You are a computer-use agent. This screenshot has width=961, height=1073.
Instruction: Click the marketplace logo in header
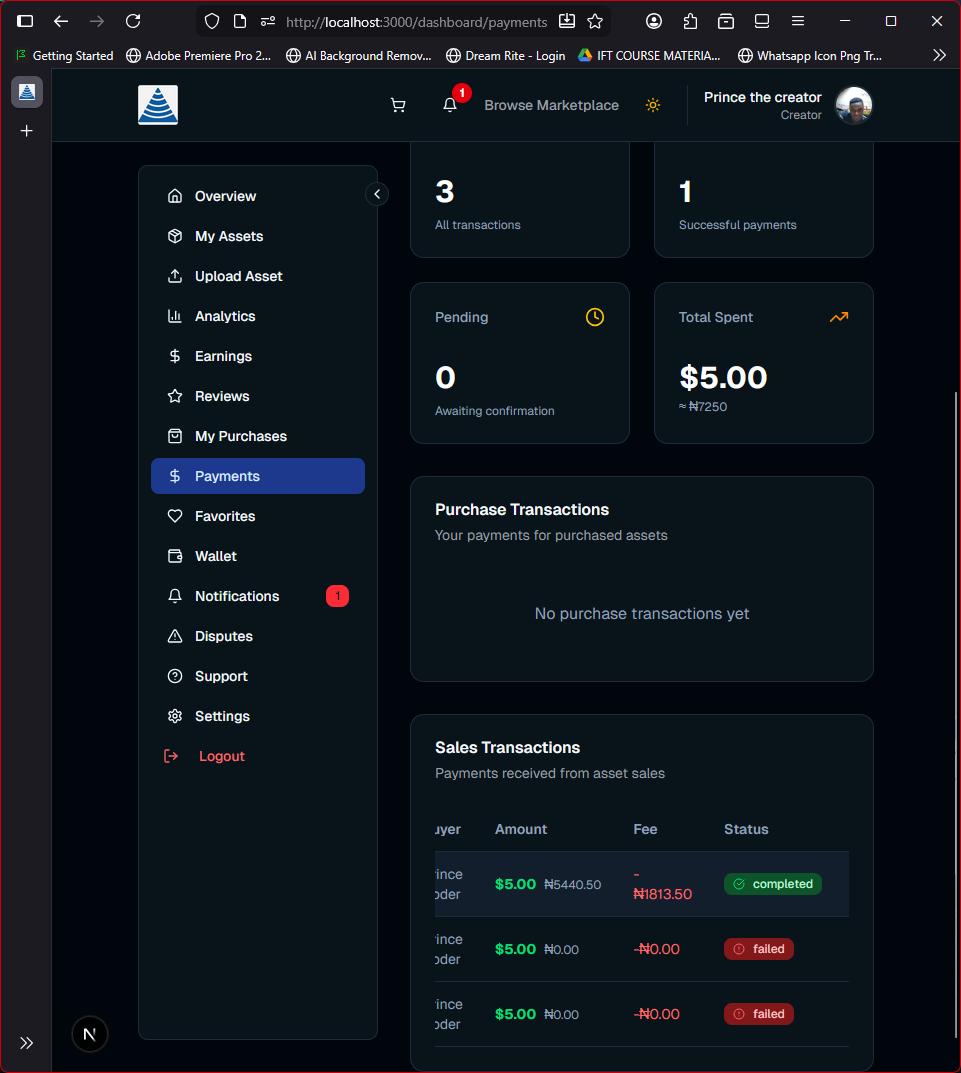(x=158, y=105)
